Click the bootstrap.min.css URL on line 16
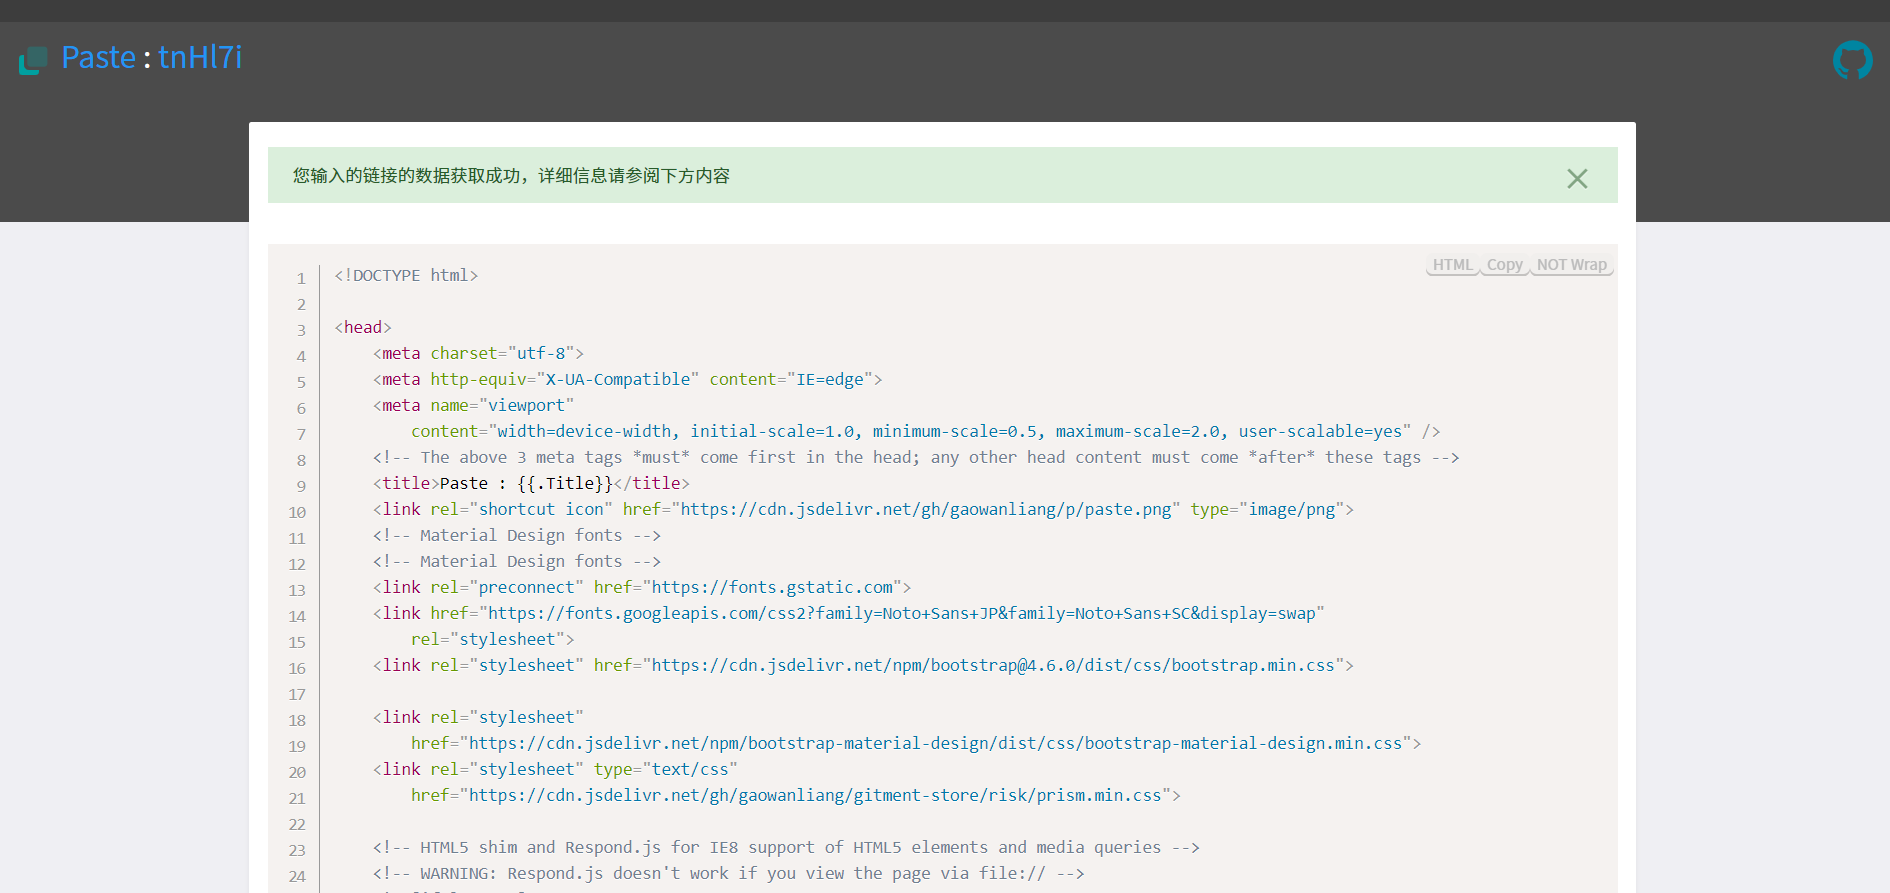 (x=992, y=665)
